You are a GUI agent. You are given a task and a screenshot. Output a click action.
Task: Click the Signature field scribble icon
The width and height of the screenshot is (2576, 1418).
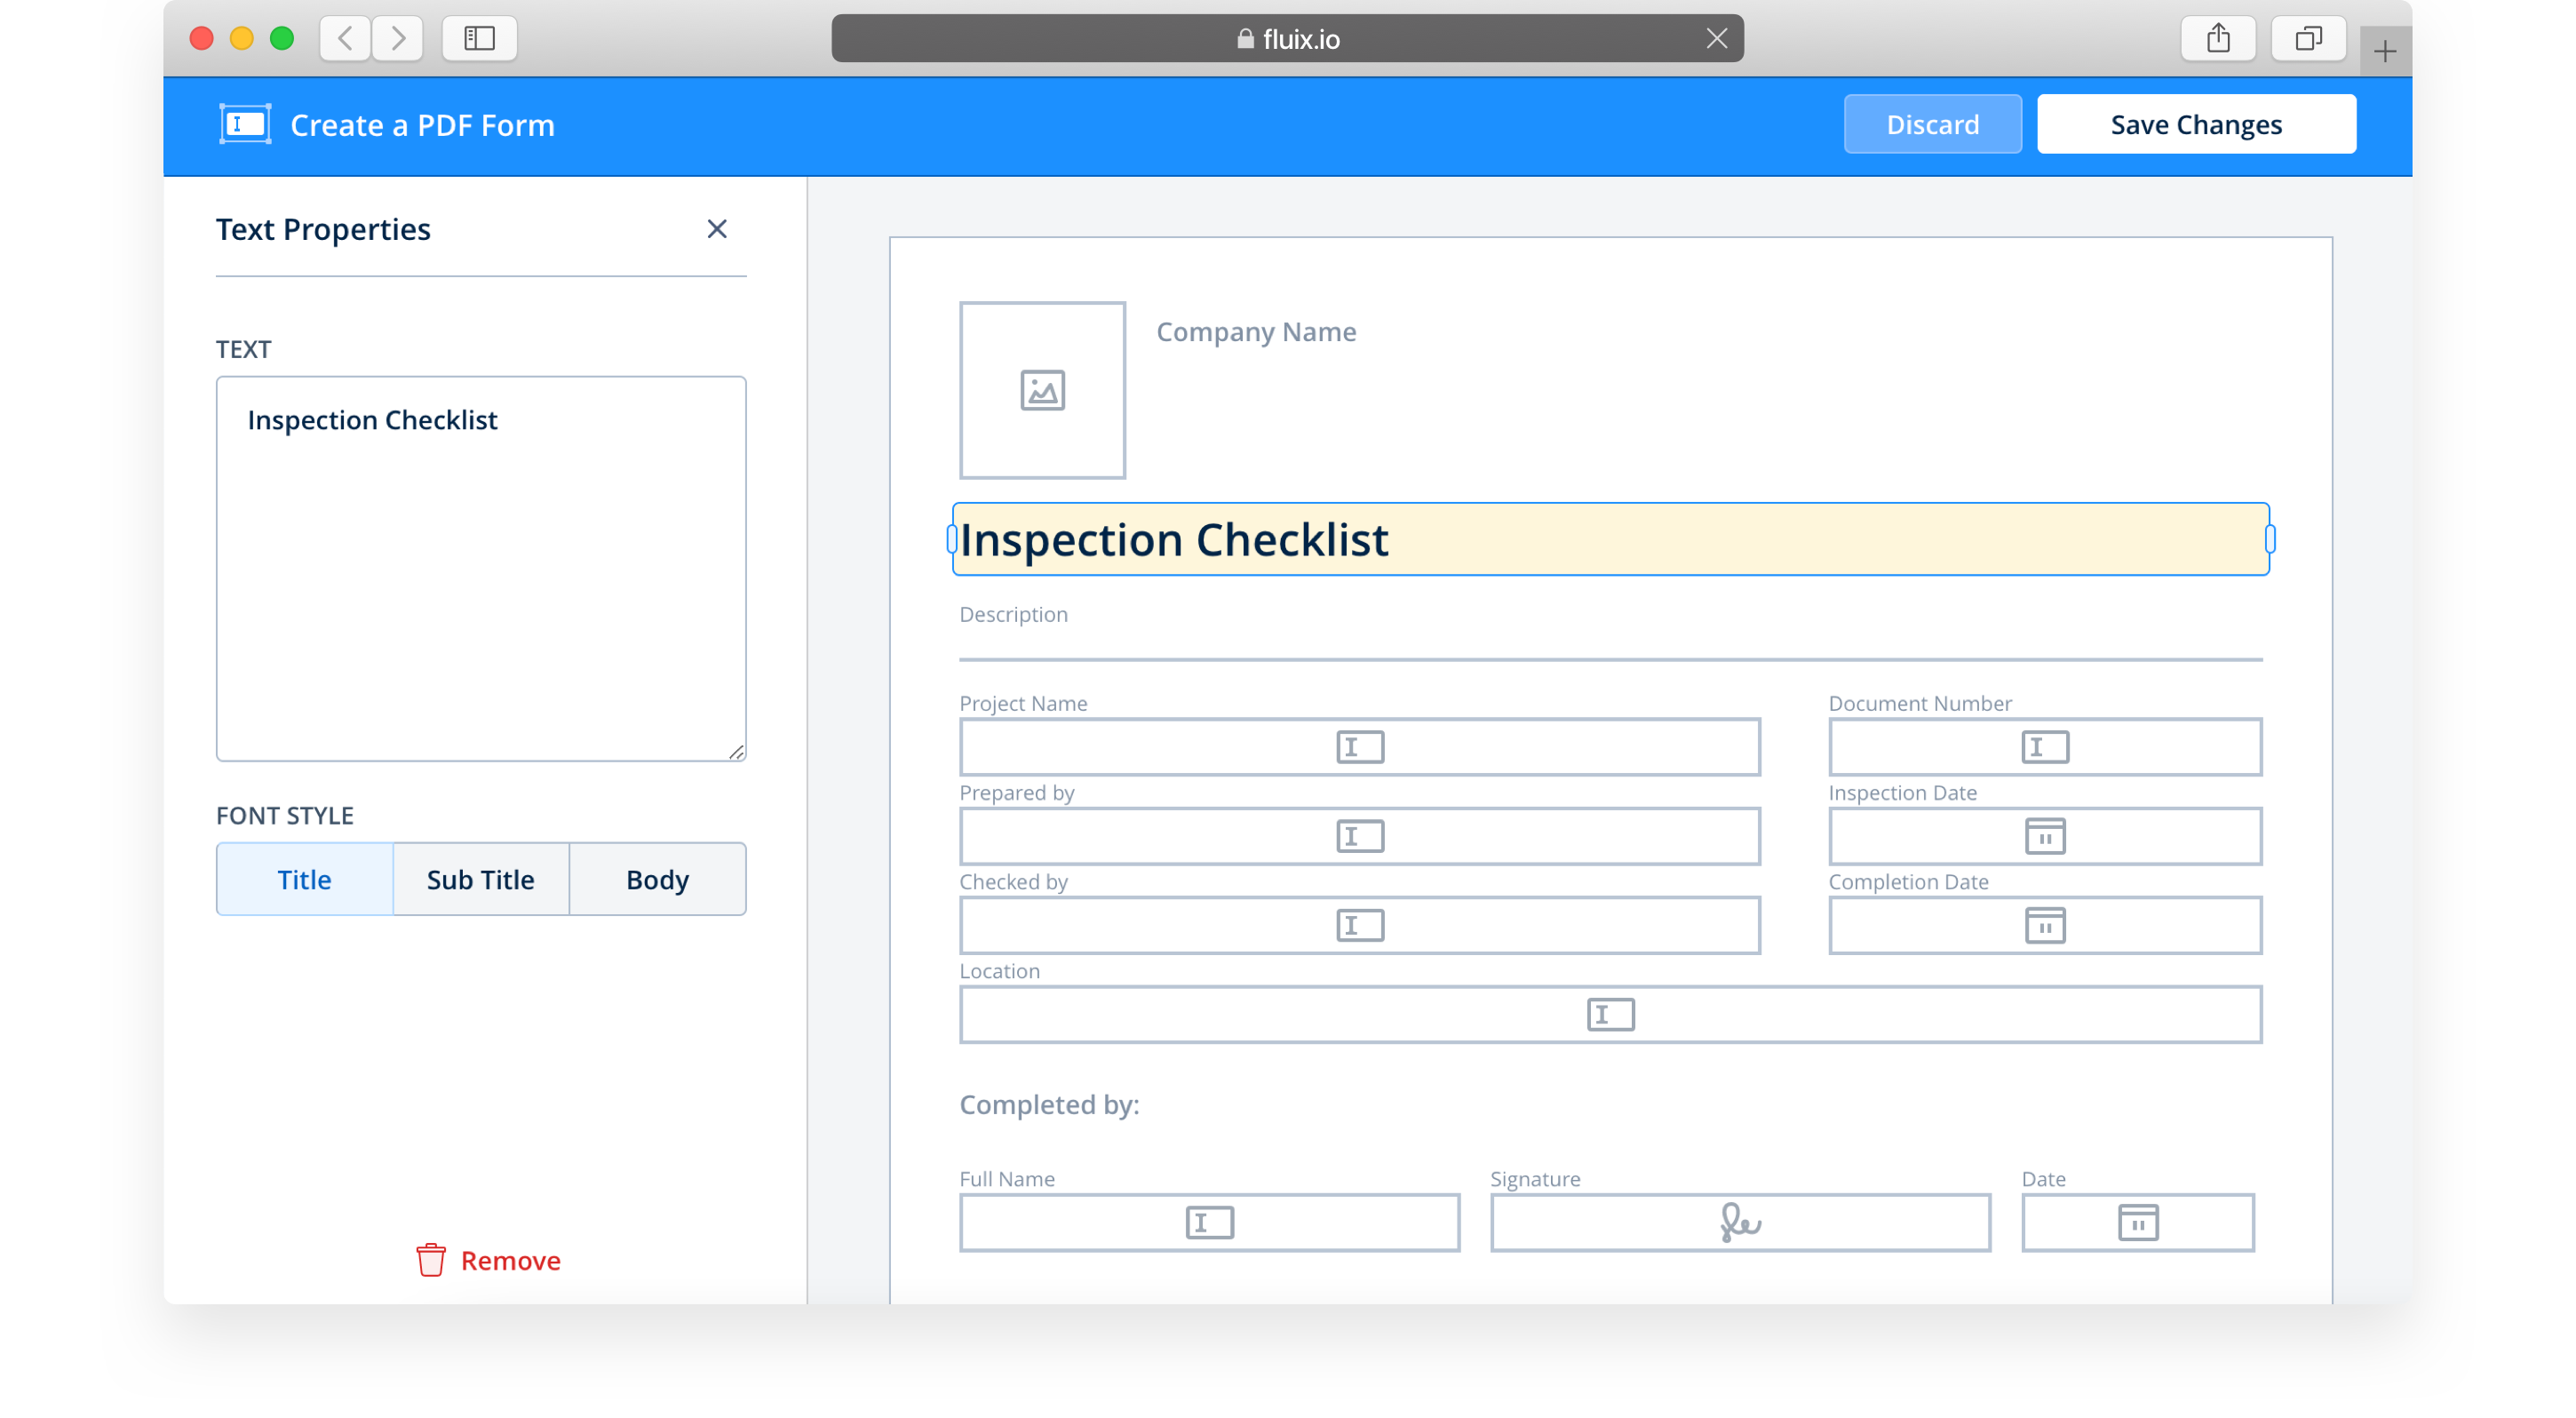pyautogui.click(x=1739, y=1222)
